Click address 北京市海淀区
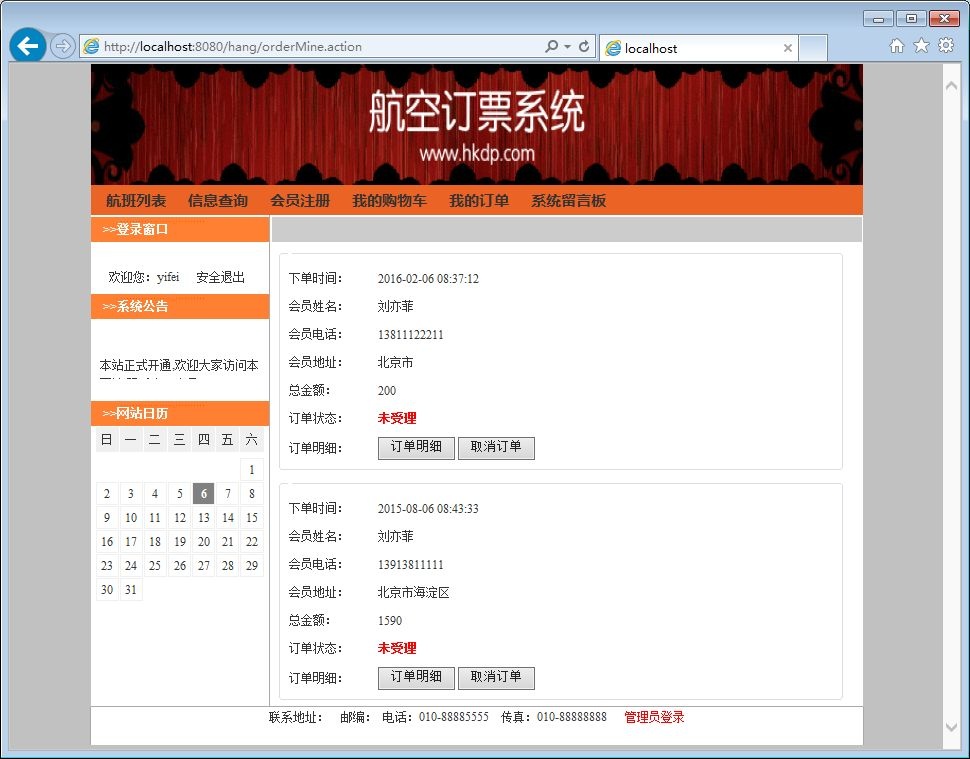 point(413,593)
